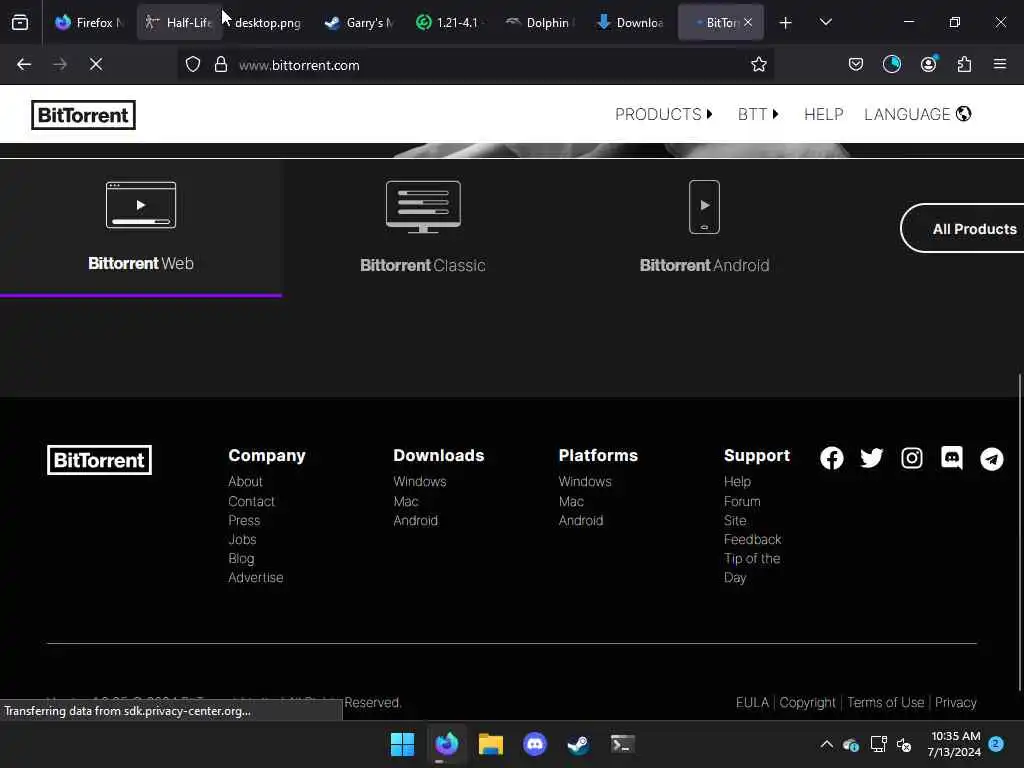Screen dimensions: 1024x768
Task: Open the Advertise link
Action: [255, 577]
